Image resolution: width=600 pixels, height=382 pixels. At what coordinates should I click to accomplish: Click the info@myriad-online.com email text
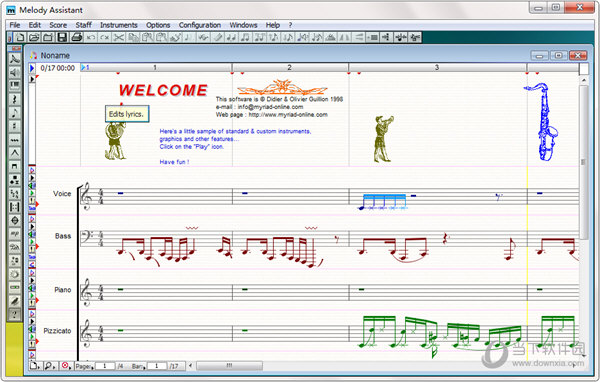(271, 107)
